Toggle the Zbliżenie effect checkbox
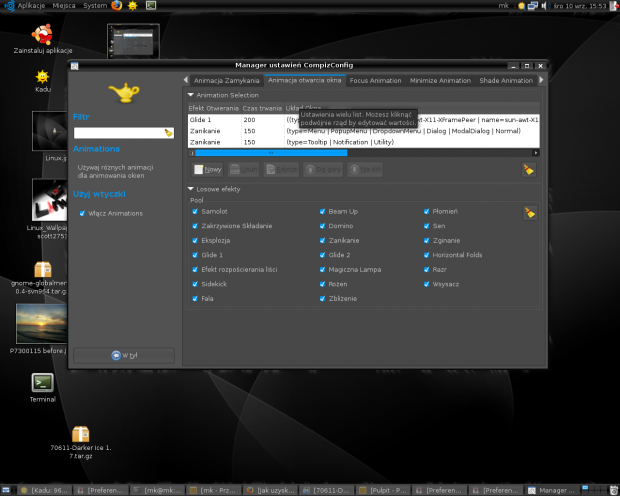Viewport: 620px width, 496px height. [322, 298]
